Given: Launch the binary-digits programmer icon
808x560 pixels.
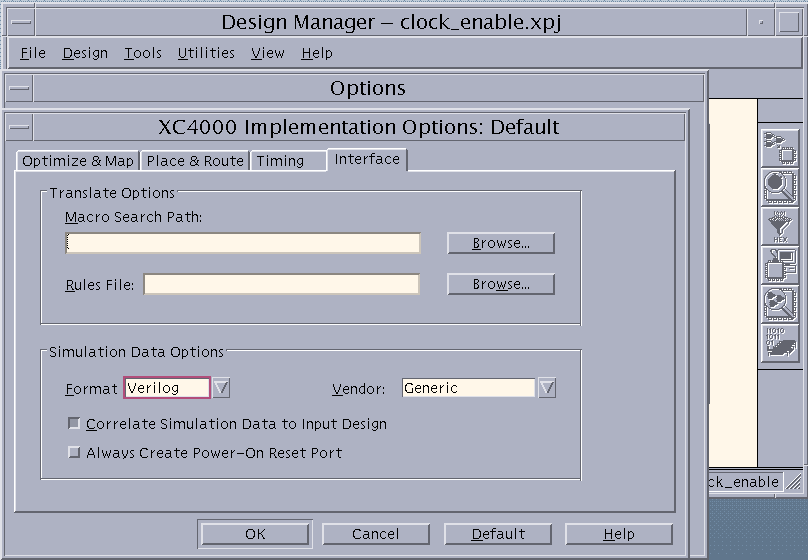Looking at the screenshot, I should (x=780, y=343).
